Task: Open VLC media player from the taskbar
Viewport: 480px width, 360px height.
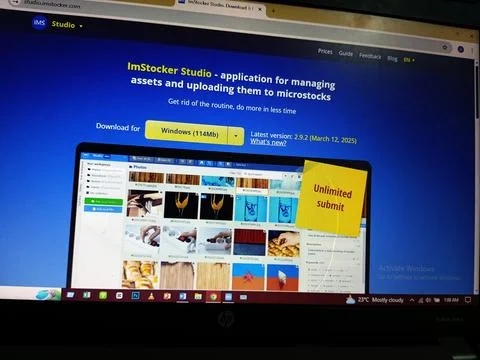Action: click(151, 296)
